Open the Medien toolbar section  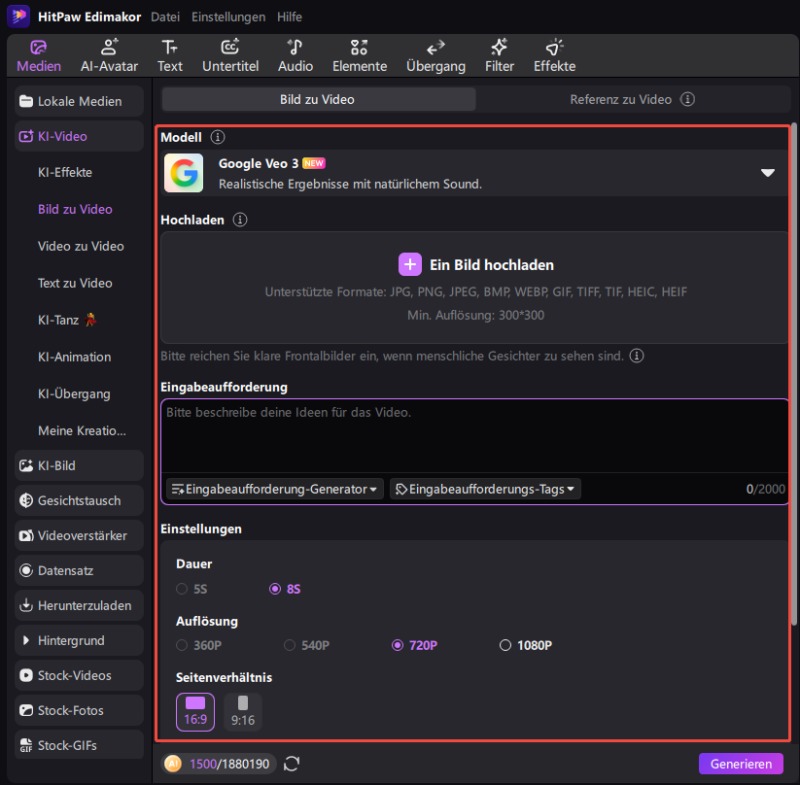38,56
